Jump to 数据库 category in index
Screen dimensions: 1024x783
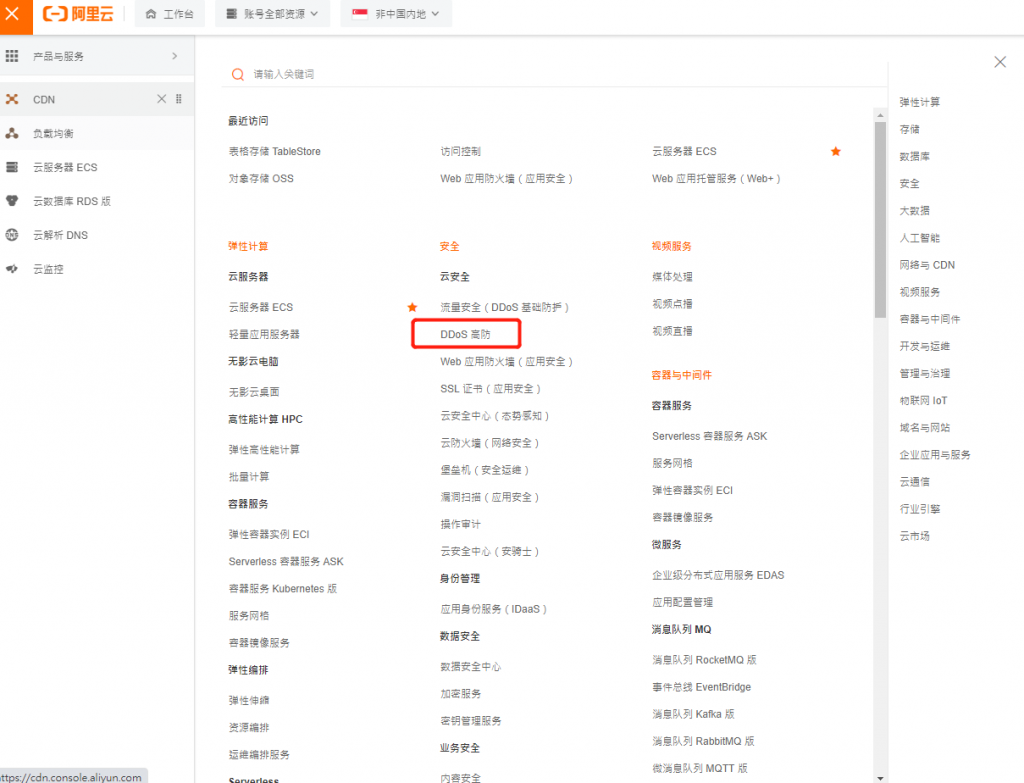(914, 156)
